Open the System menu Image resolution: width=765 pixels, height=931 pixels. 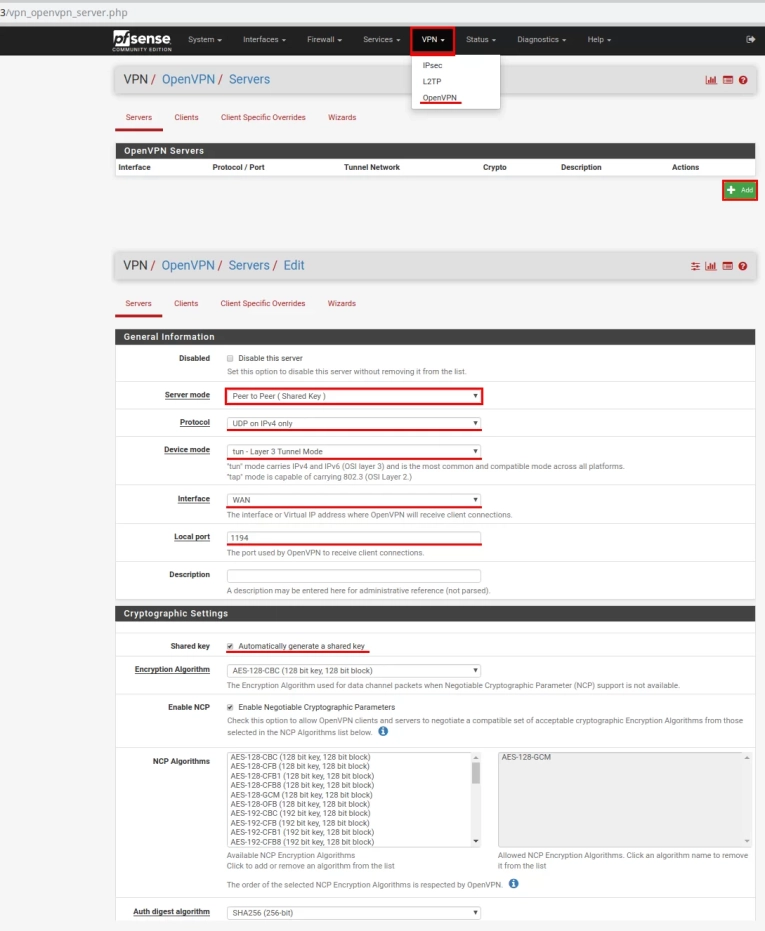point(205,40)
